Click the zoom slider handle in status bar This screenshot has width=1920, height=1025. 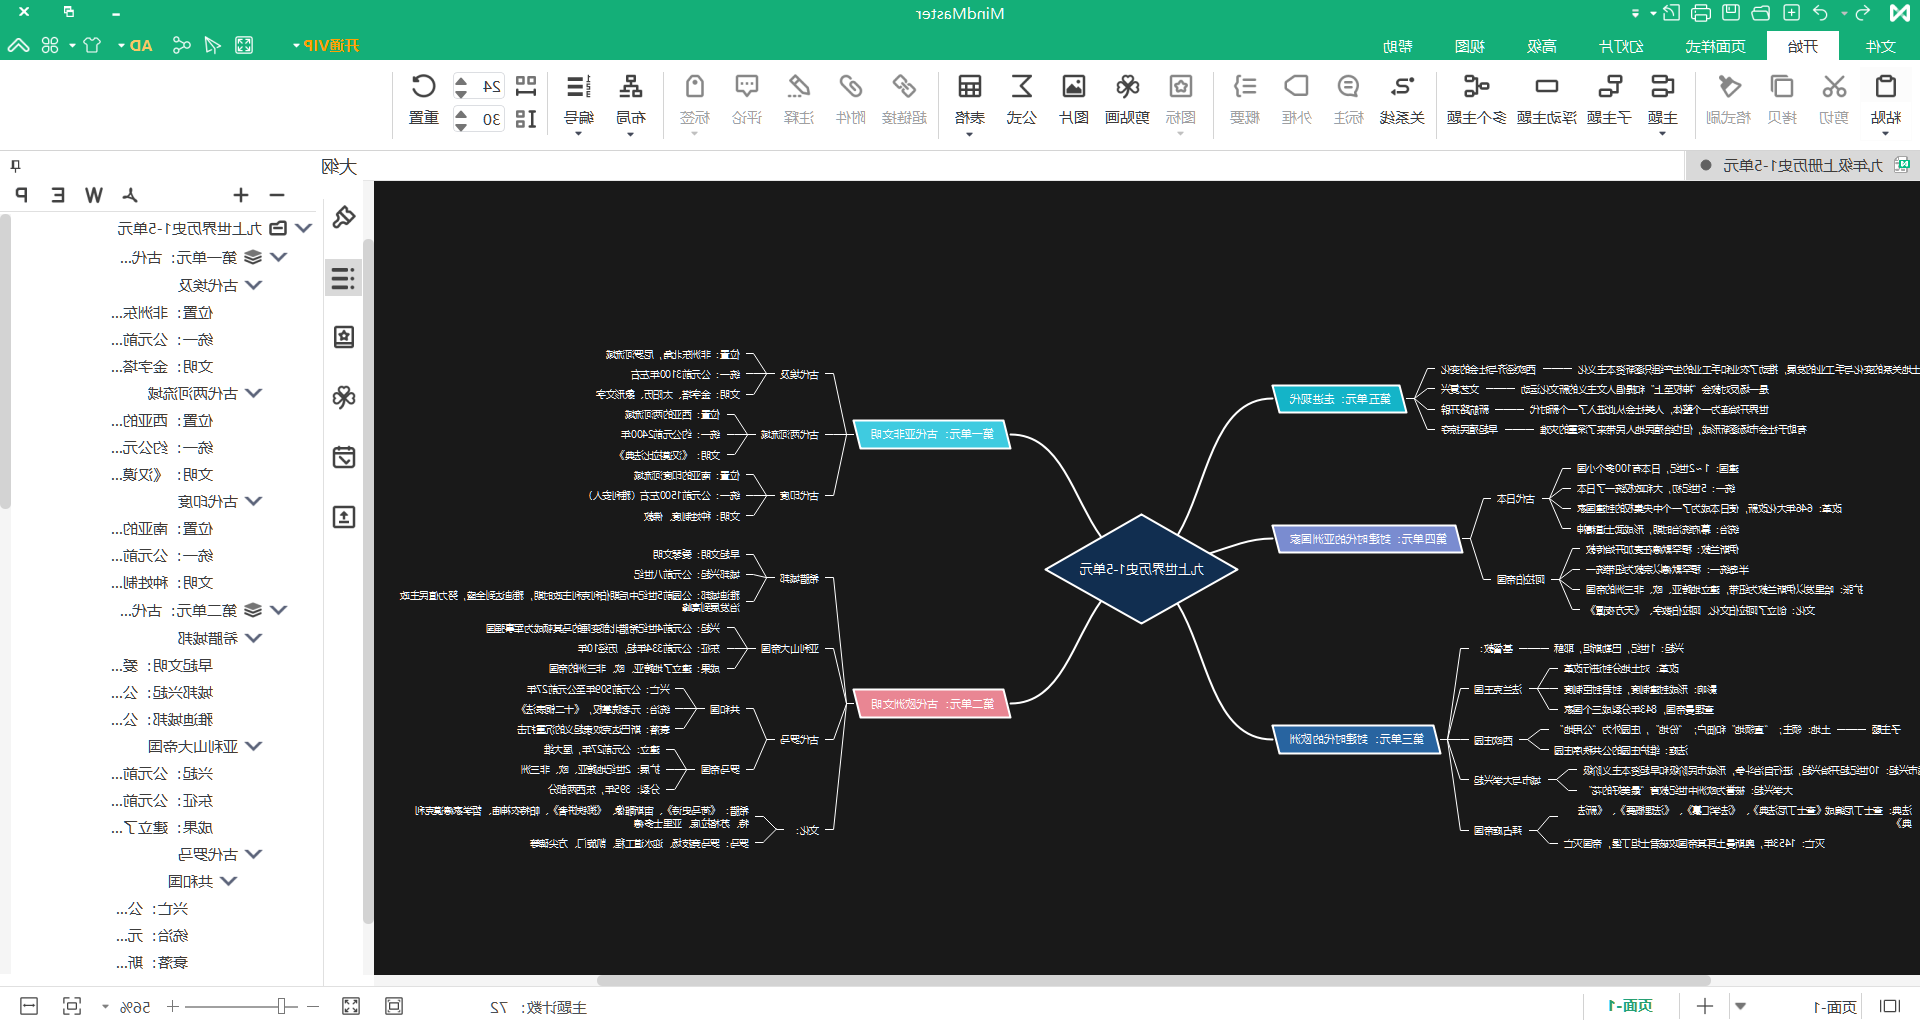282,1006
